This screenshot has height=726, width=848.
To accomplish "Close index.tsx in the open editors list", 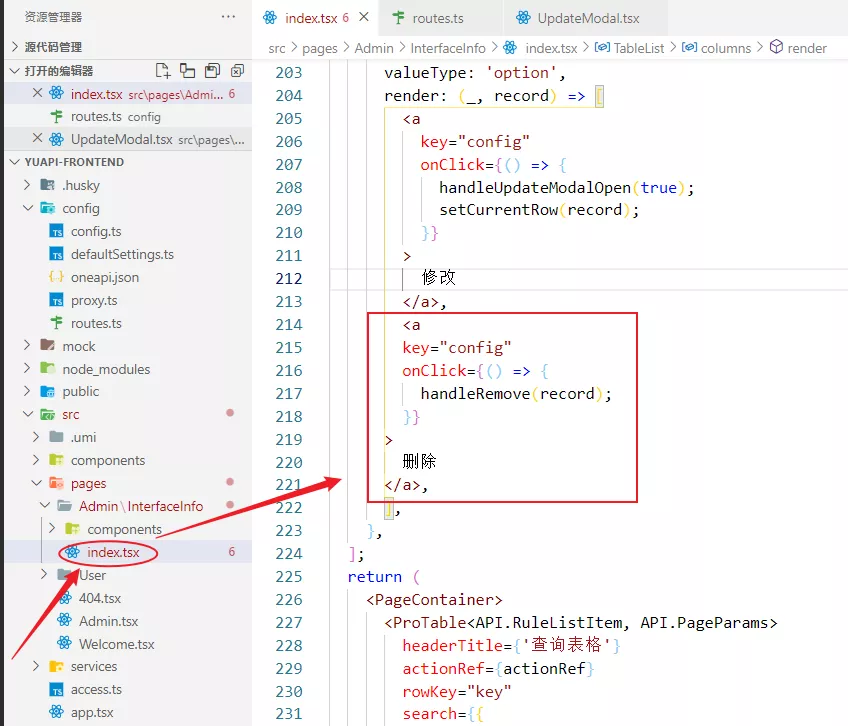I will click(37, 93).
